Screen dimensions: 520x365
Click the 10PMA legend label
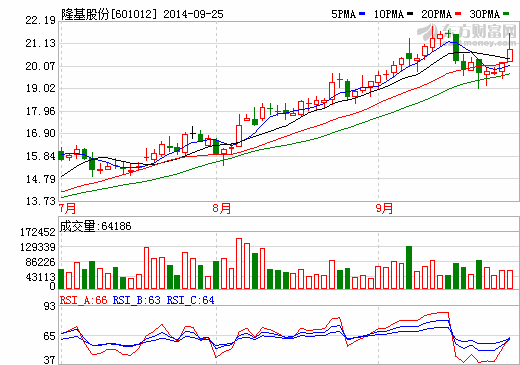[x=389, y=14]
